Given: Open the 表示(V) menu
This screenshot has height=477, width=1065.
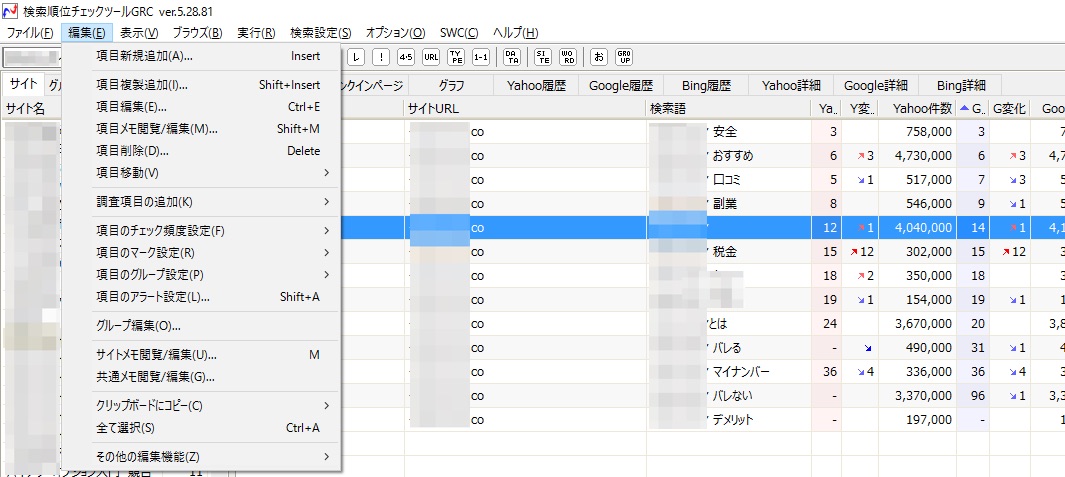Looking at the screenshot, I should pyautogui.click(x=139, y=33).
